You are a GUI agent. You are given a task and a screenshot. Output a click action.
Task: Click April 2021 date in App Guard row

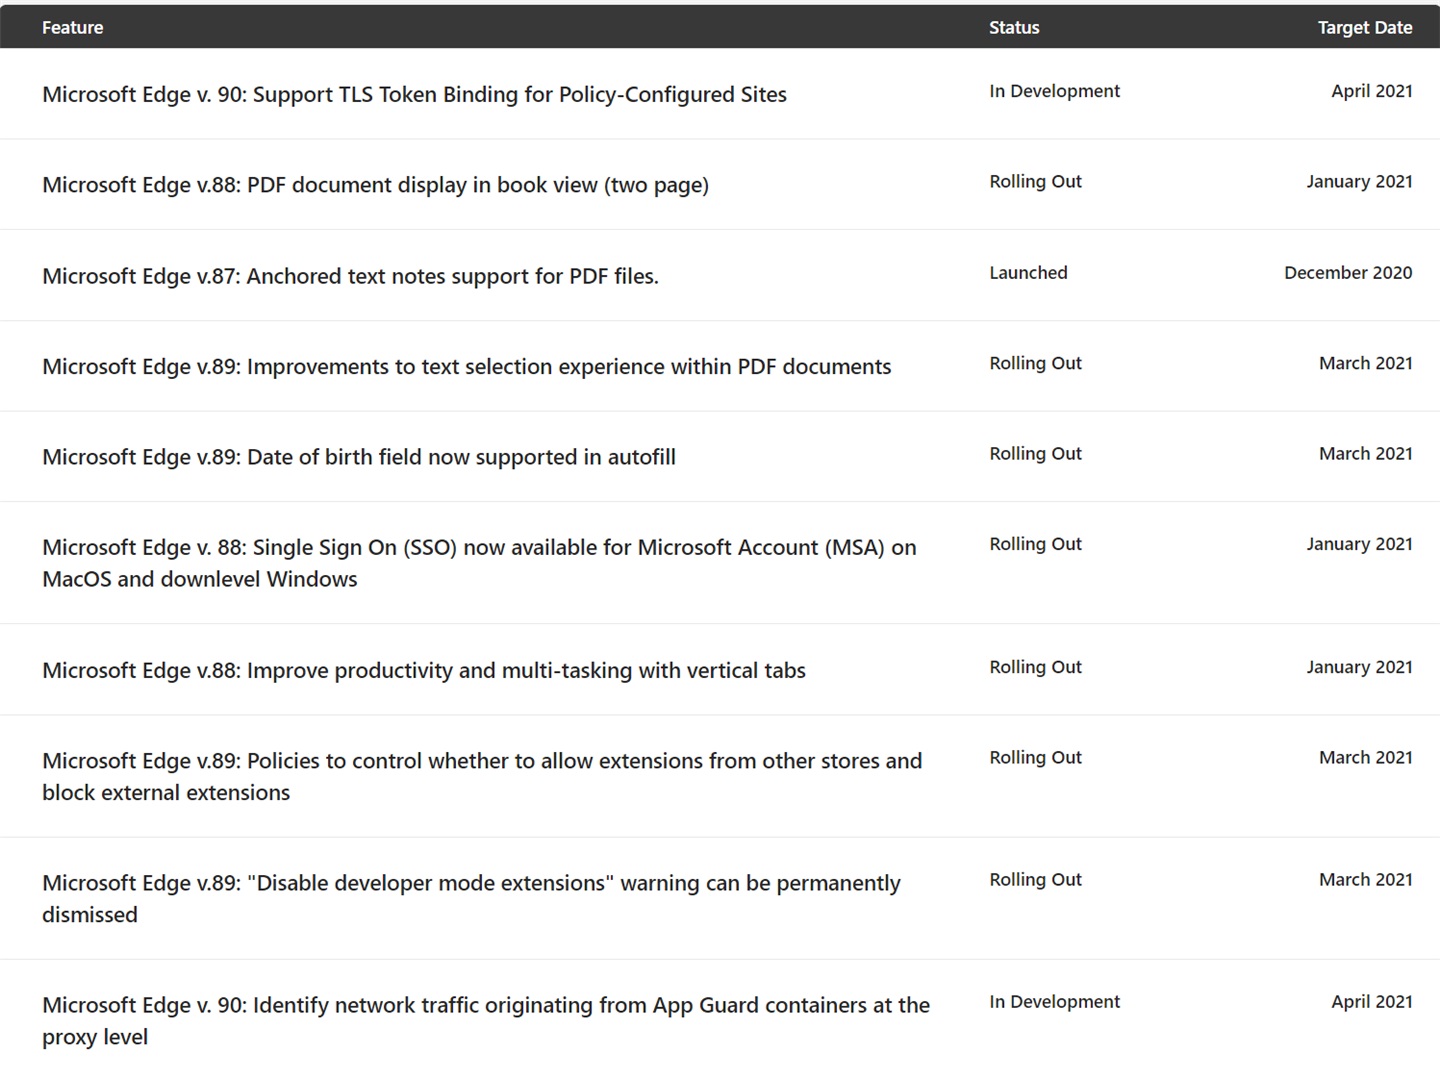[1371, 1002]
